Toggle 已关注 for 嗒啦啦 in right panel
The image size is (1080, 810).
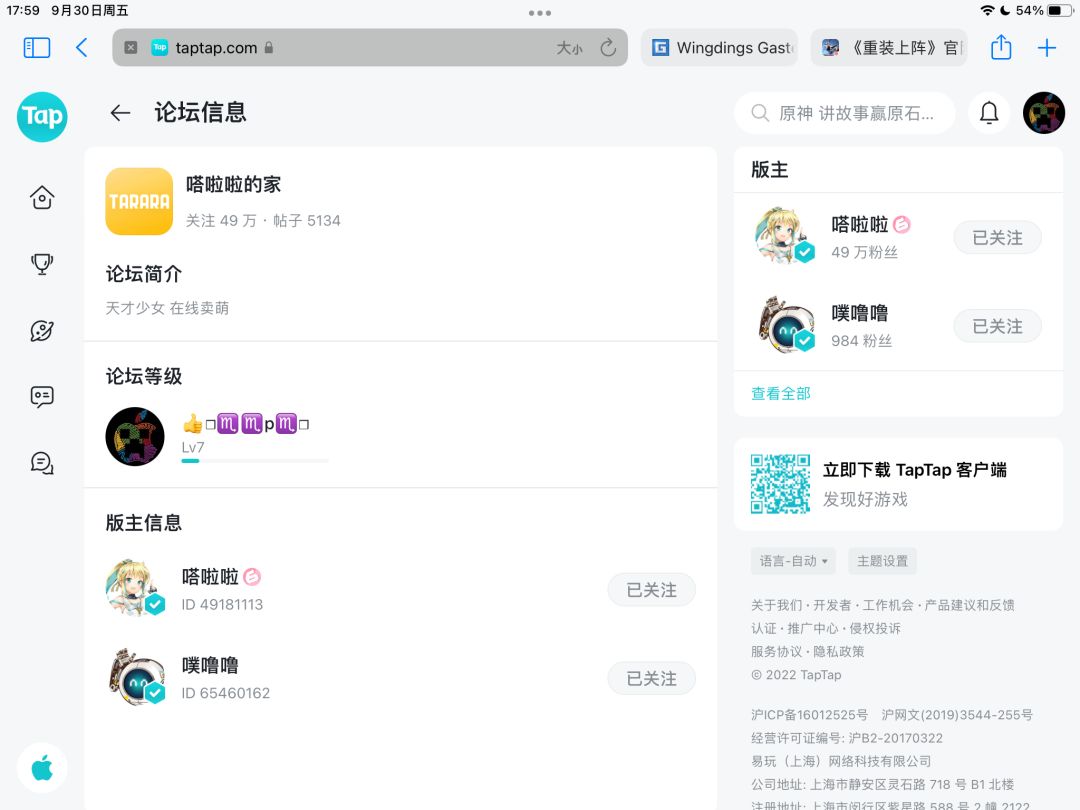pyautogui.click(x=997, y=238)
